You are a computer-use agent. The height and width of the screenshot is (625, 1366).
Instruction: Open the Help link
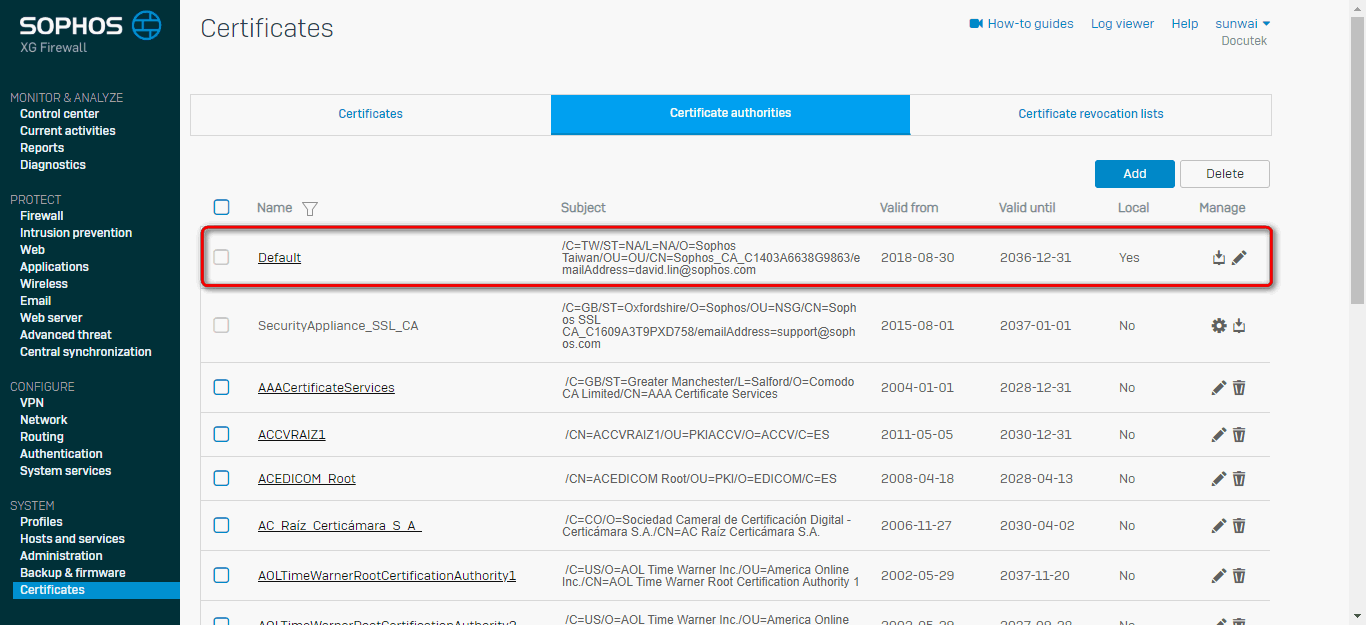[1185, 23]
